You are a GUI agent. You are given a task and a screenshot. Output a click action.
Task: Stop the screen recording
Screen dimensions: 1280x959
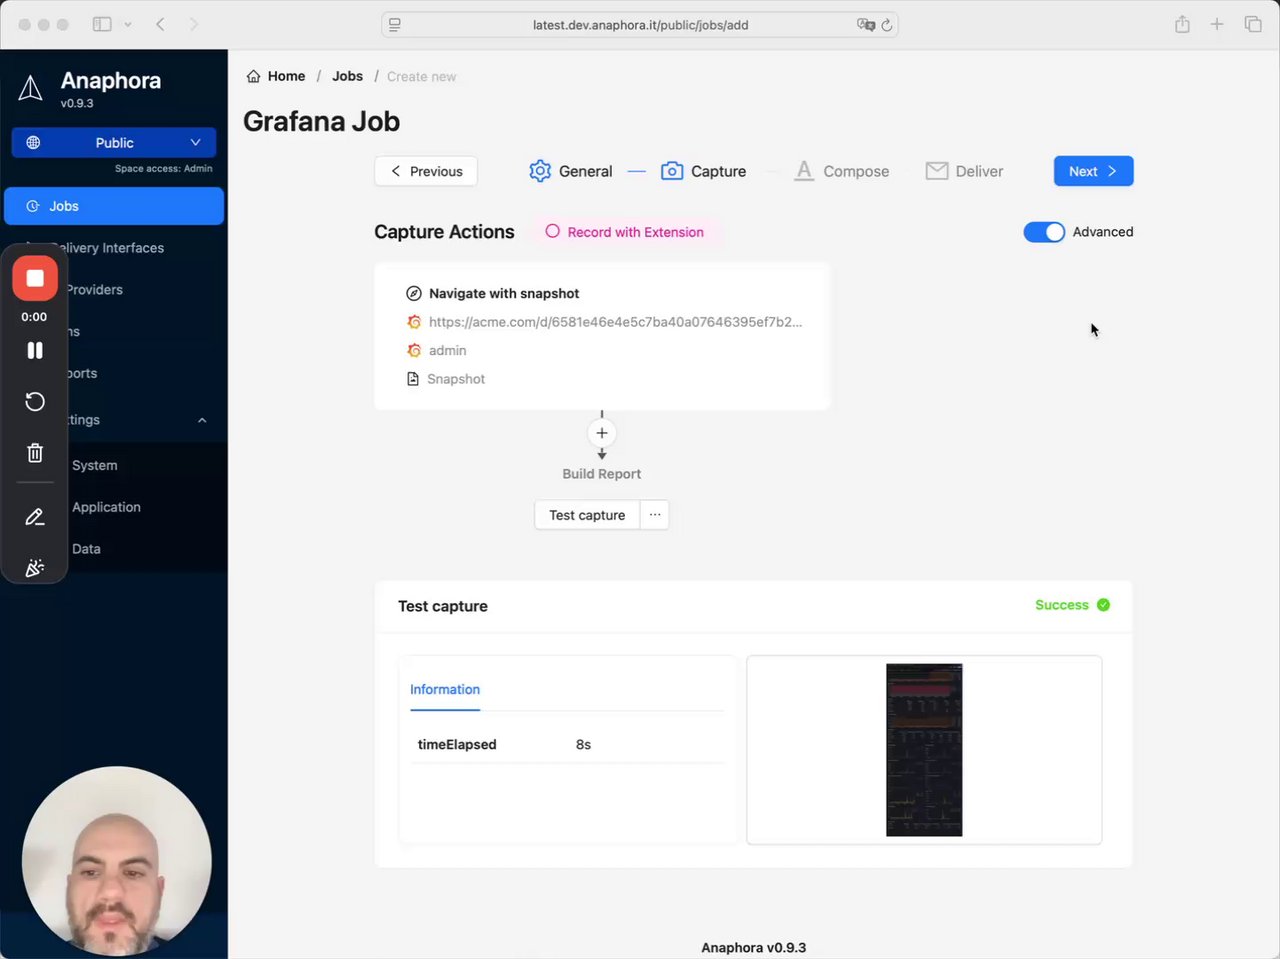[35, 278]
